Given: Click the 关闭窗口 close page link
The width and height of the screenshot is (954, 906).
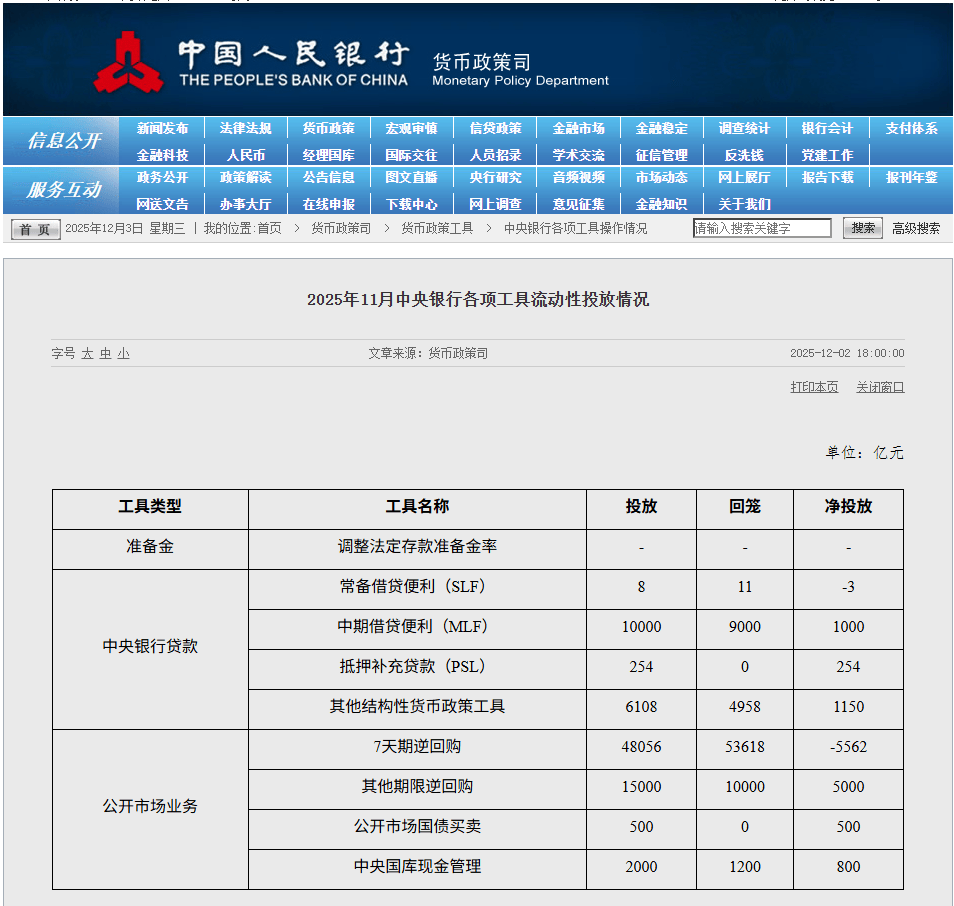Looking at the screenshot, I should click(x=879, y=387).
